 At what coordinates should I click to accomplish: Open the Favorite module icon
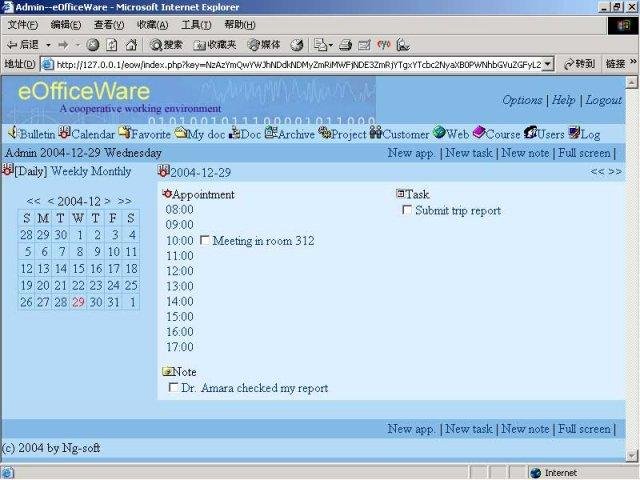(124, 132)
